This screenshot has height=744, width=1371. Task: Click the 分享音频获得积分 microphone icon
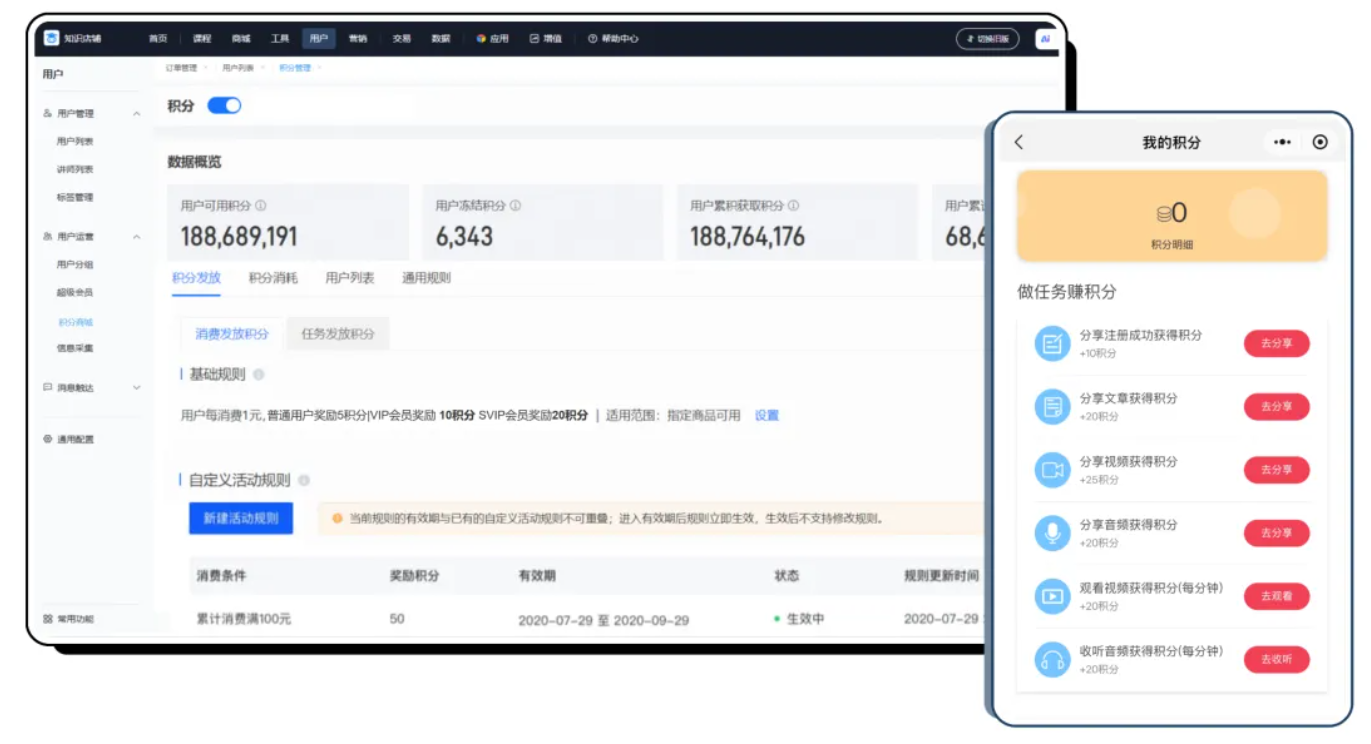coord(1052,533)
